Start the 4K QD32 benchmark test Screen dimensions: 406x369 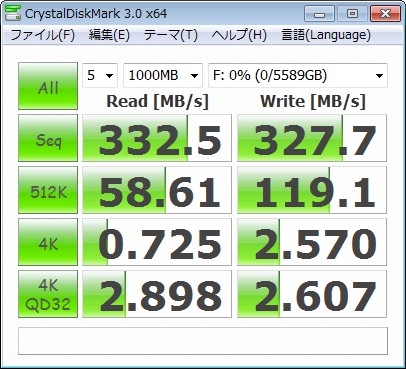pyautogui.click(x=48, y=294)
